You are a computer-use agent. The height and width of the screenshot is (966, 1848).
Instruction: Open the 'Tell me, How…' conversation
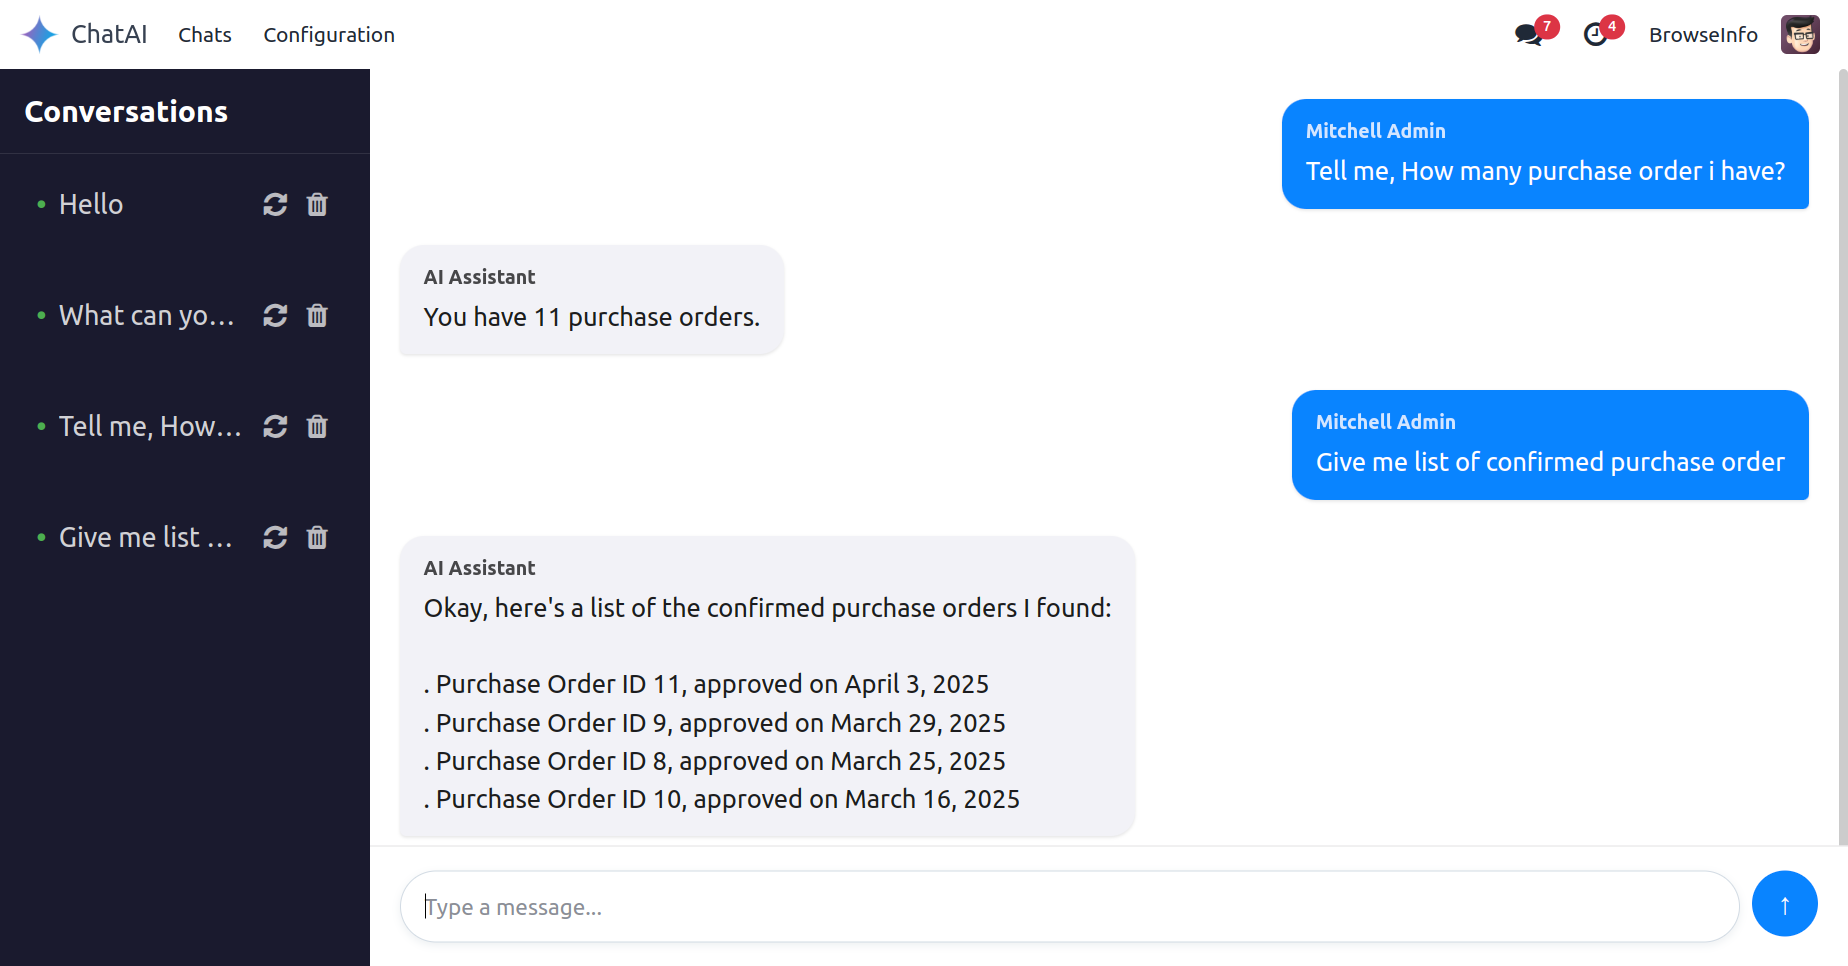(150, 427)
